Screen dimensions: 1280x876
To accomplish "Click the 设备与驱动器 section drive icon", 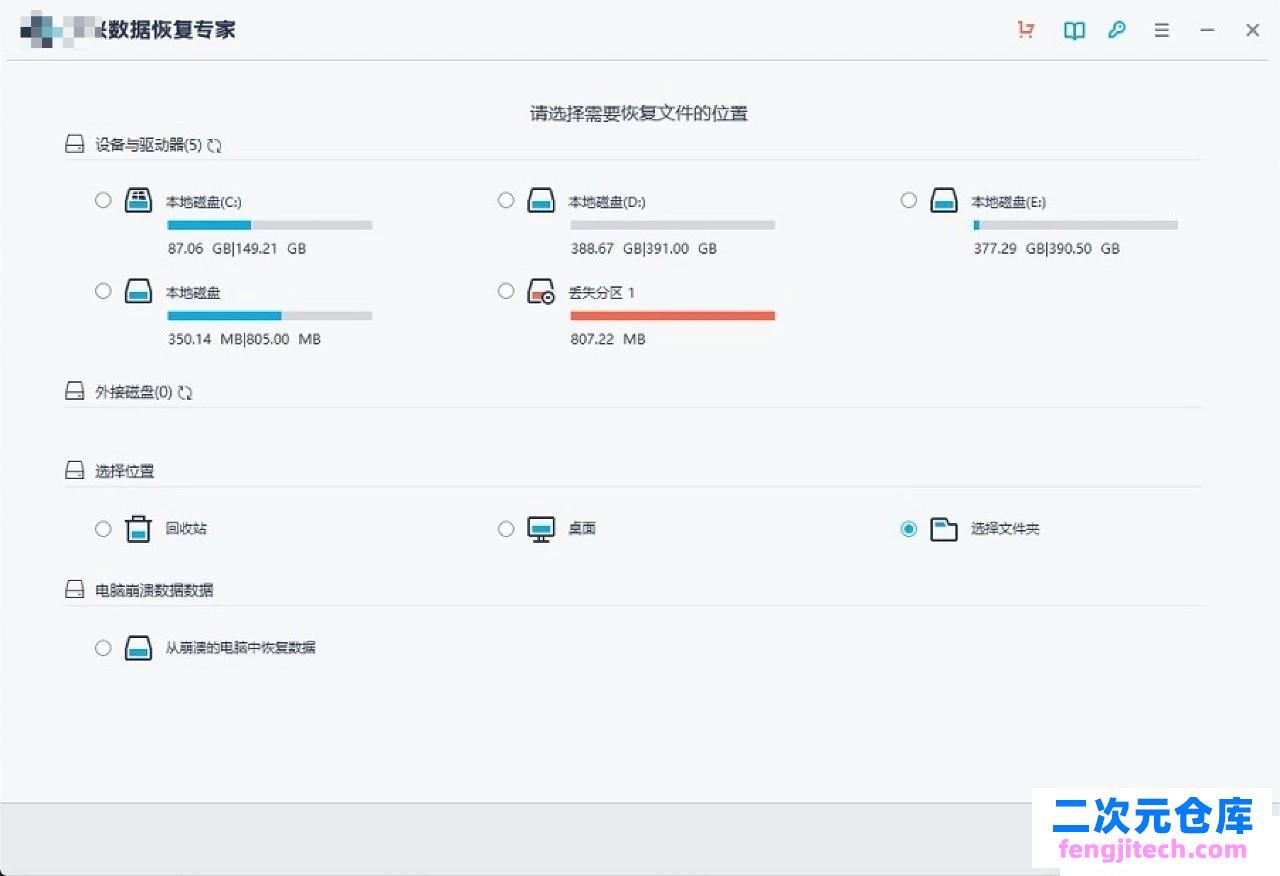I will (x=74, y=145).
